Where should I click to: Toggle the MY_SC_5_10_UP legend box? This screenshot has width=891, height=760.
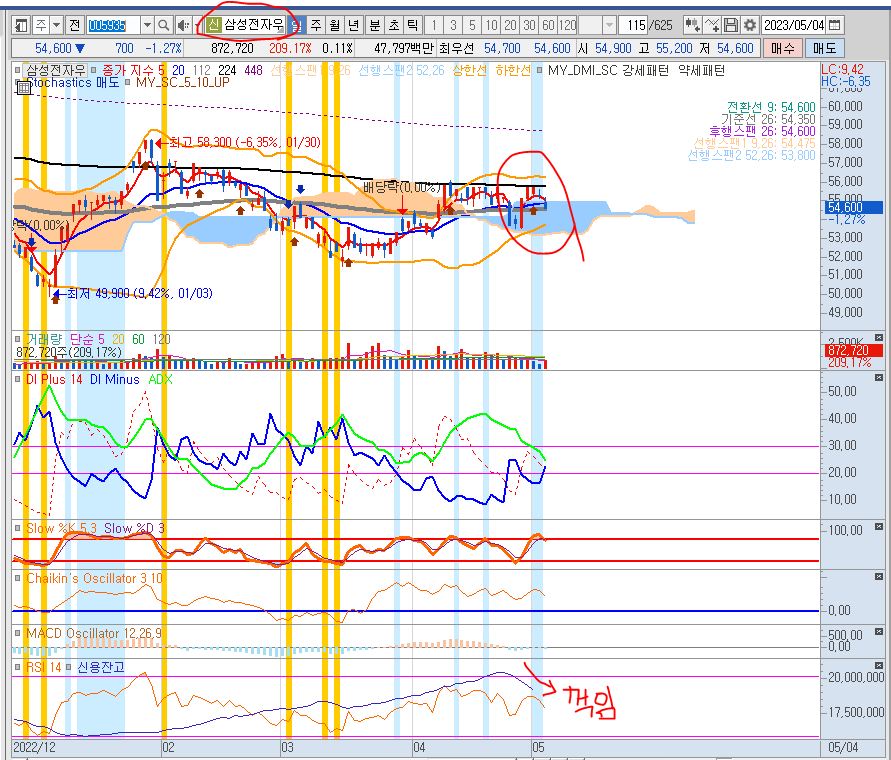pyautogui.click(x=127, y=83)
